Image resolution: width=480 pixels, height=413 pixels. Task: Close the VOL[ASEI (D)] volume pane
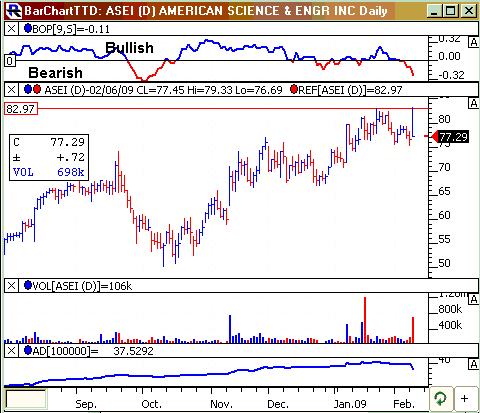coord(11,286)
